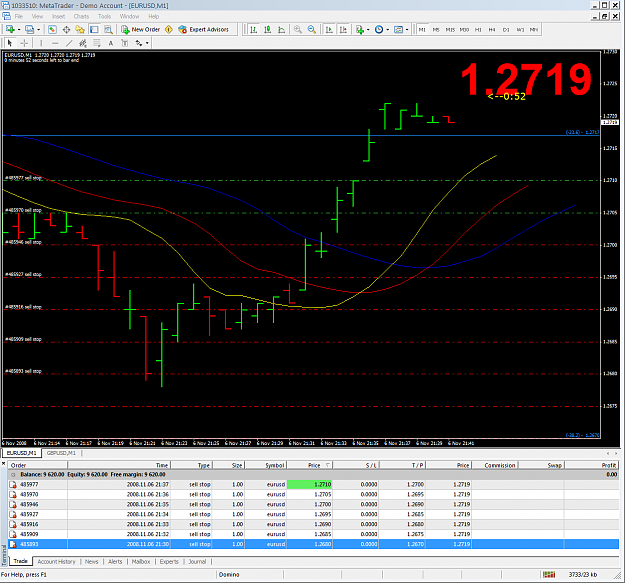Image resolution: width=625 pixels, height=583 pixels.
Task: Switch chart to bar chart style
Action: [253, 29]
